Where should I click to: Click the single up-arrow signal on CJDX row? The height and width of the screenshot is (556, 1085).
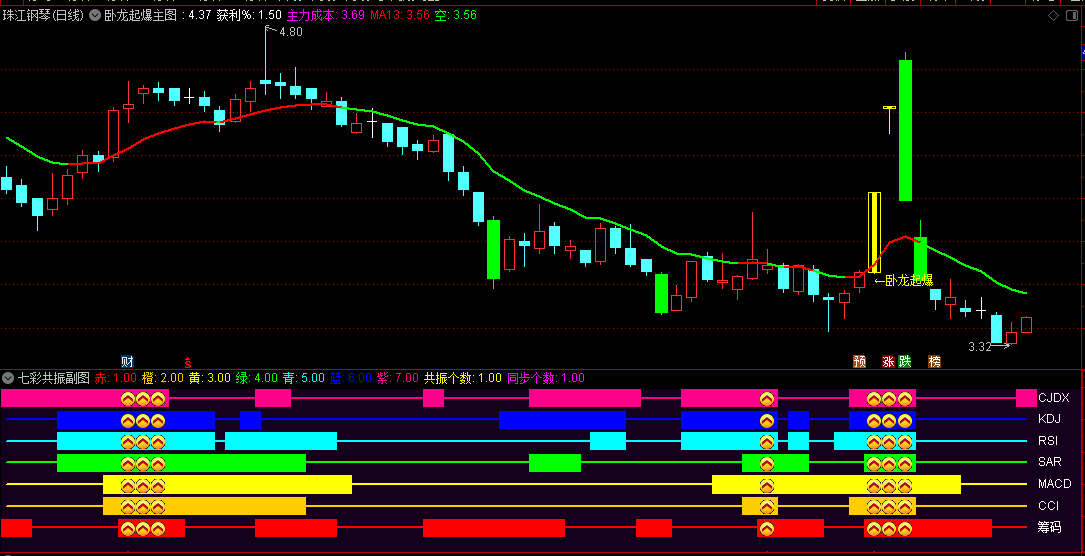tap(766, 398)
